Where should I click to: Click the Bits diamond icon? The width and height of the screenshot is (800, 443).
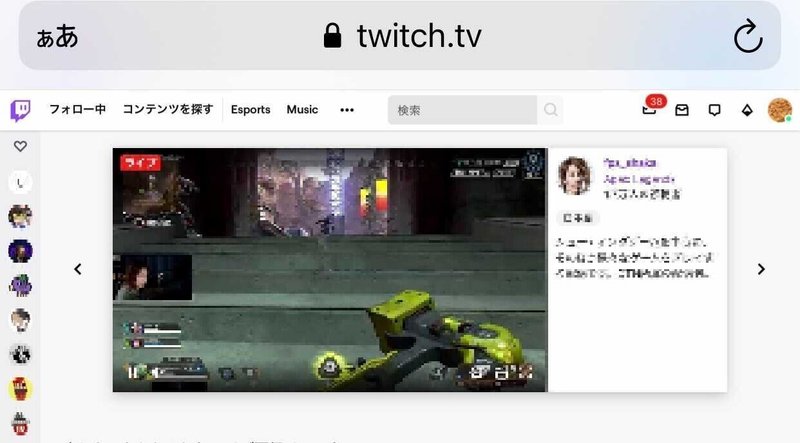747,110
